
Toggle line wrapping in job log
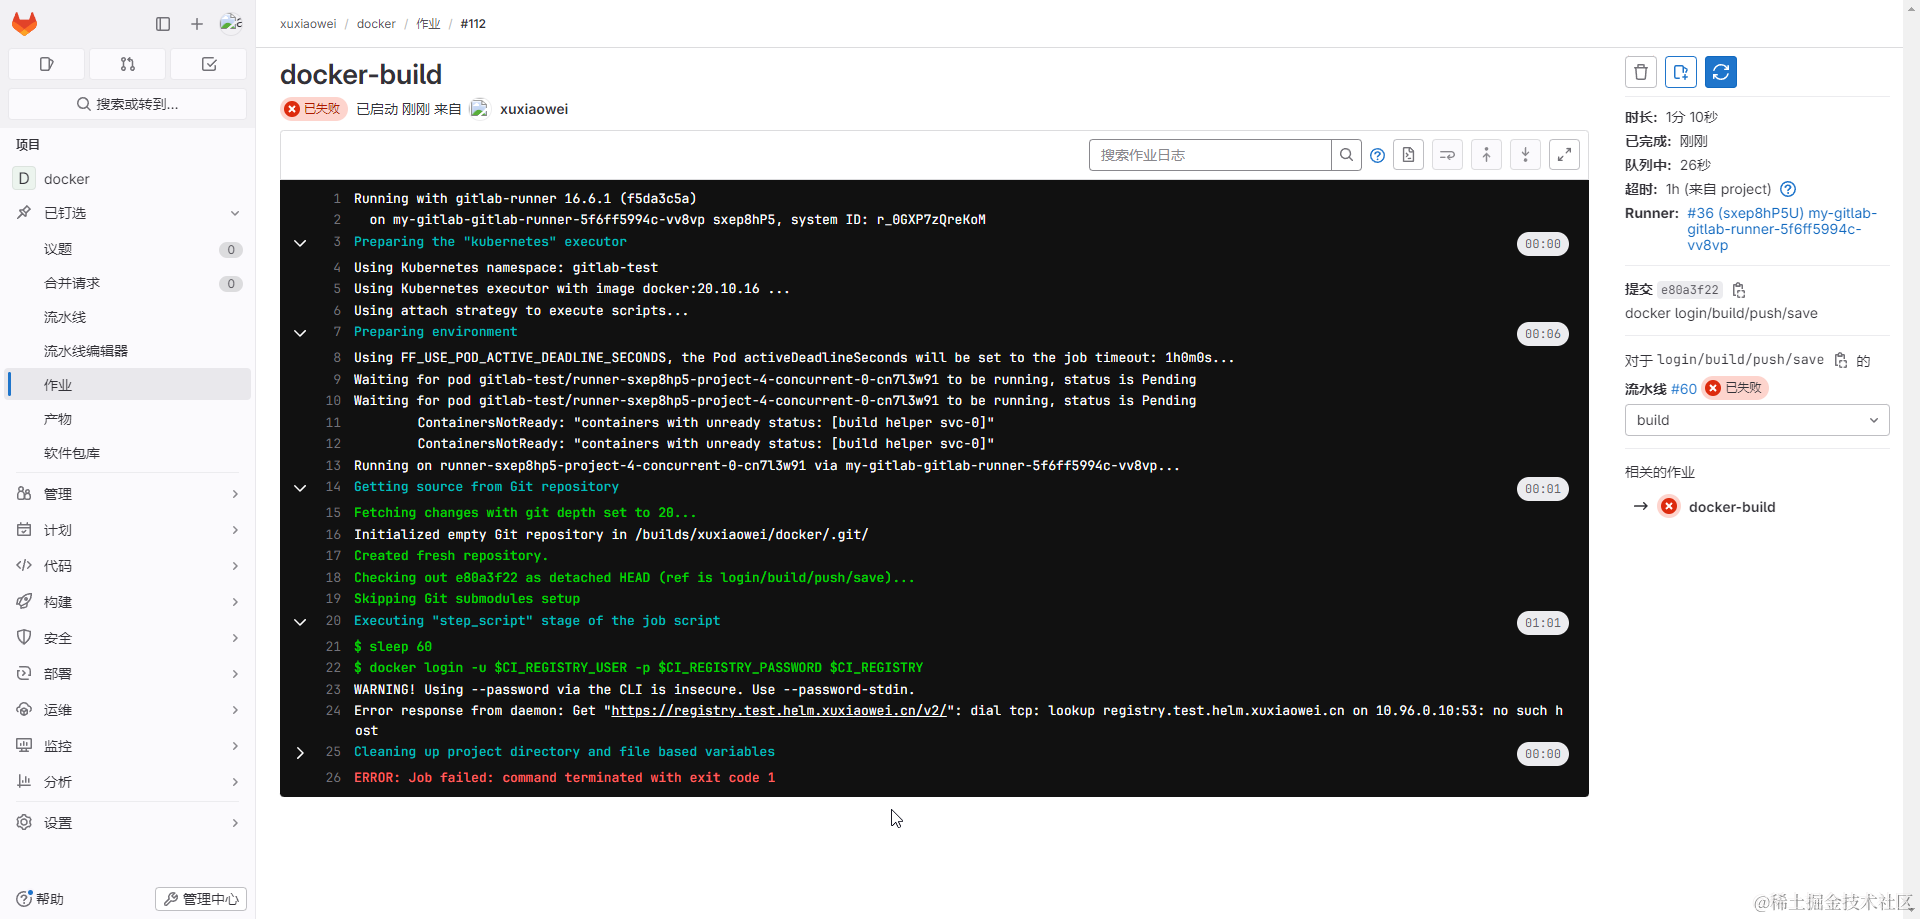coord(1447,154)
